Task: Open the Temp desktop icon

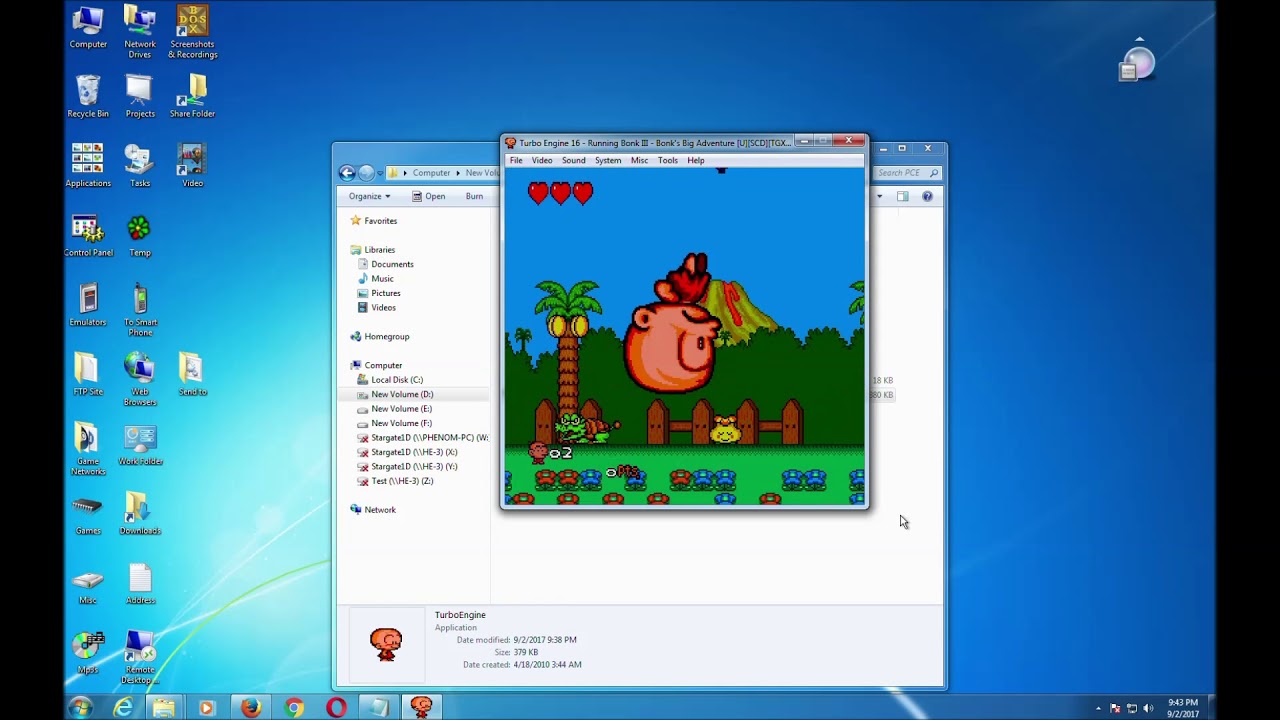Action: pos(140,236)
